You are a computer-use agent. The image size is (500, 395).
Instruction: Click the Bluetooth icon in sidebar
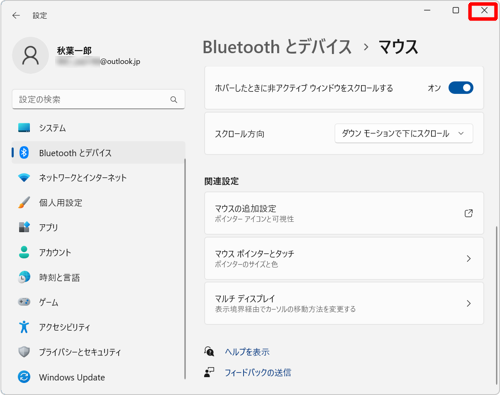coord(24,153)
